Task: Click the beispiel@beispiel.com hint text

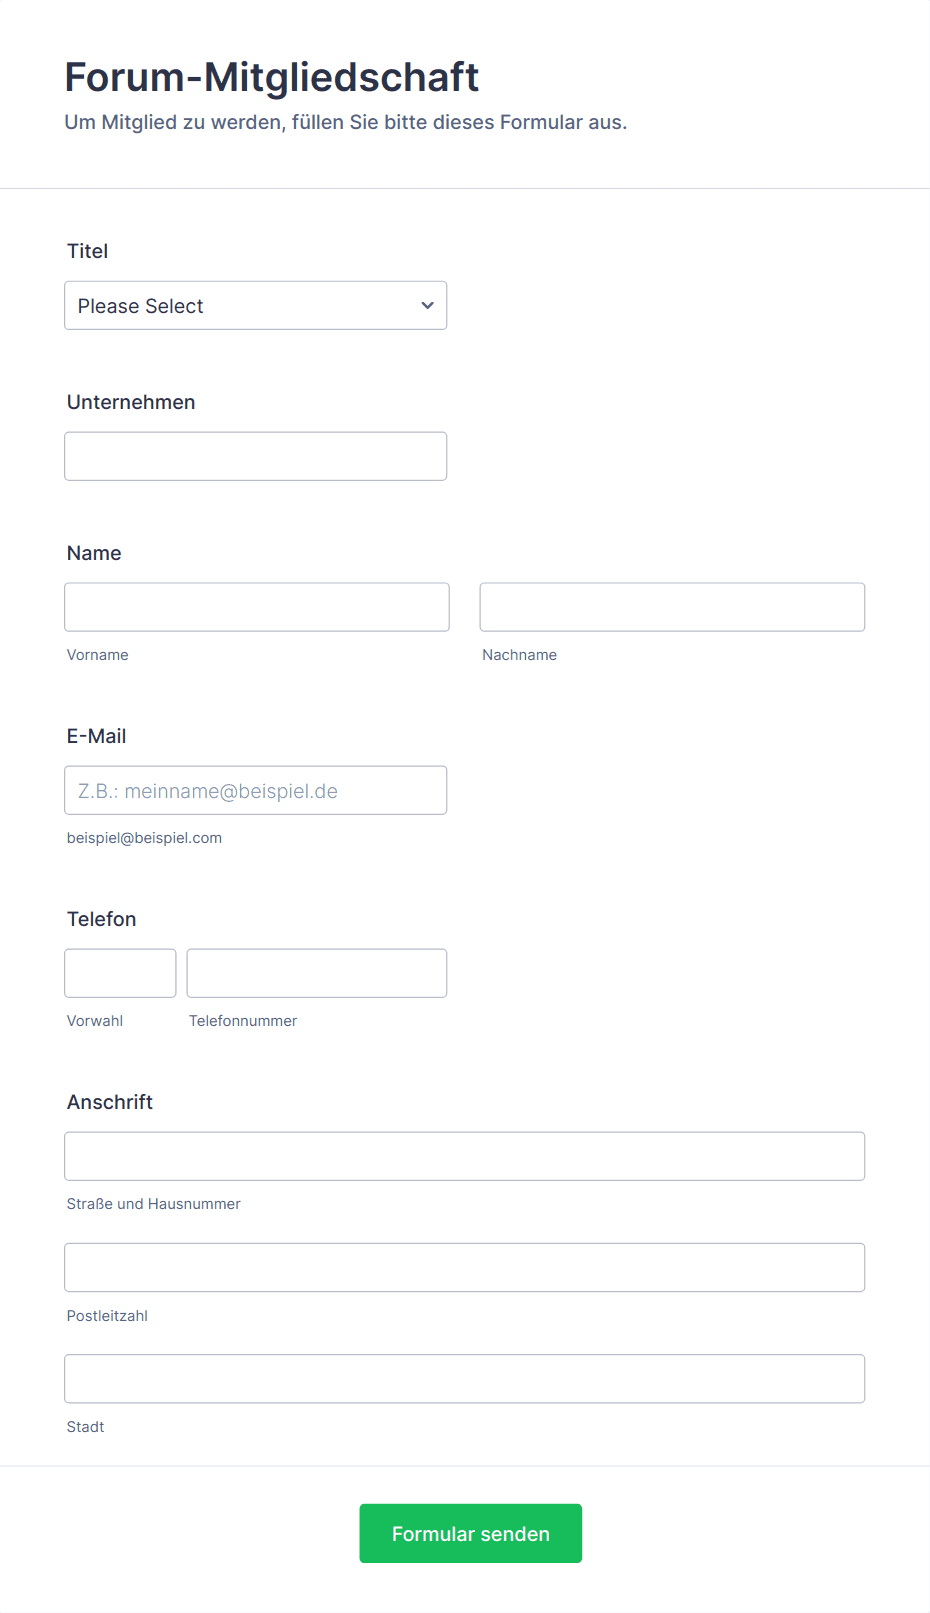Action: point(144,838)
